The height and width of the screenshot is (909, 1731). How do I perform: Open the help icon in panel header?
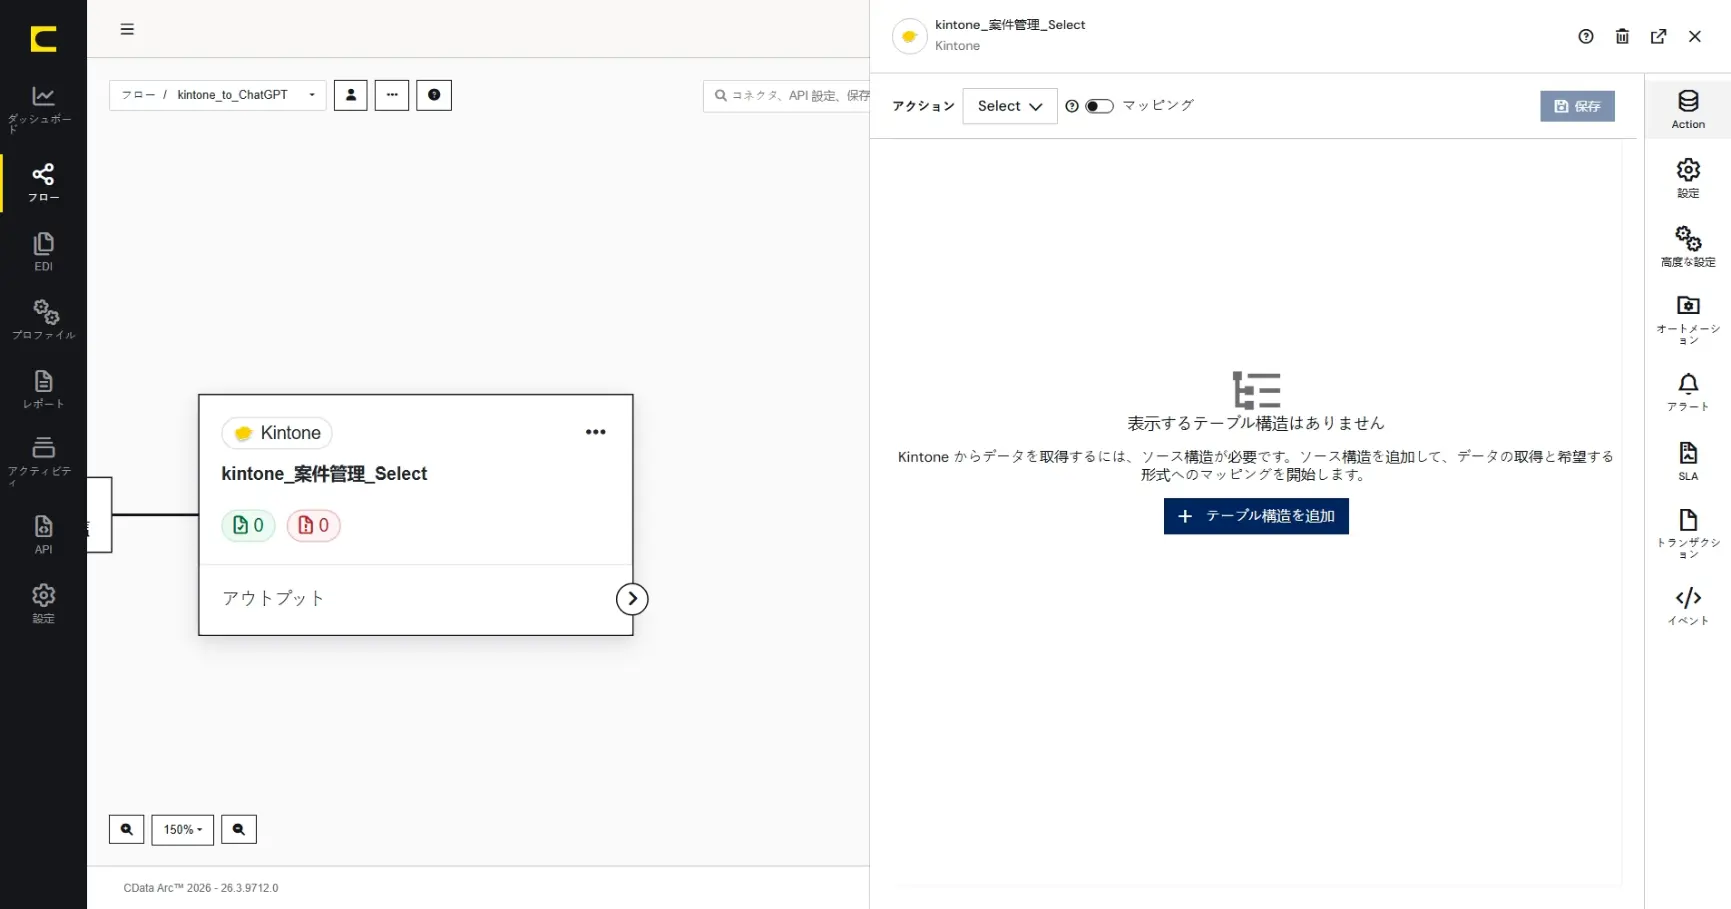pos(1586,36)
